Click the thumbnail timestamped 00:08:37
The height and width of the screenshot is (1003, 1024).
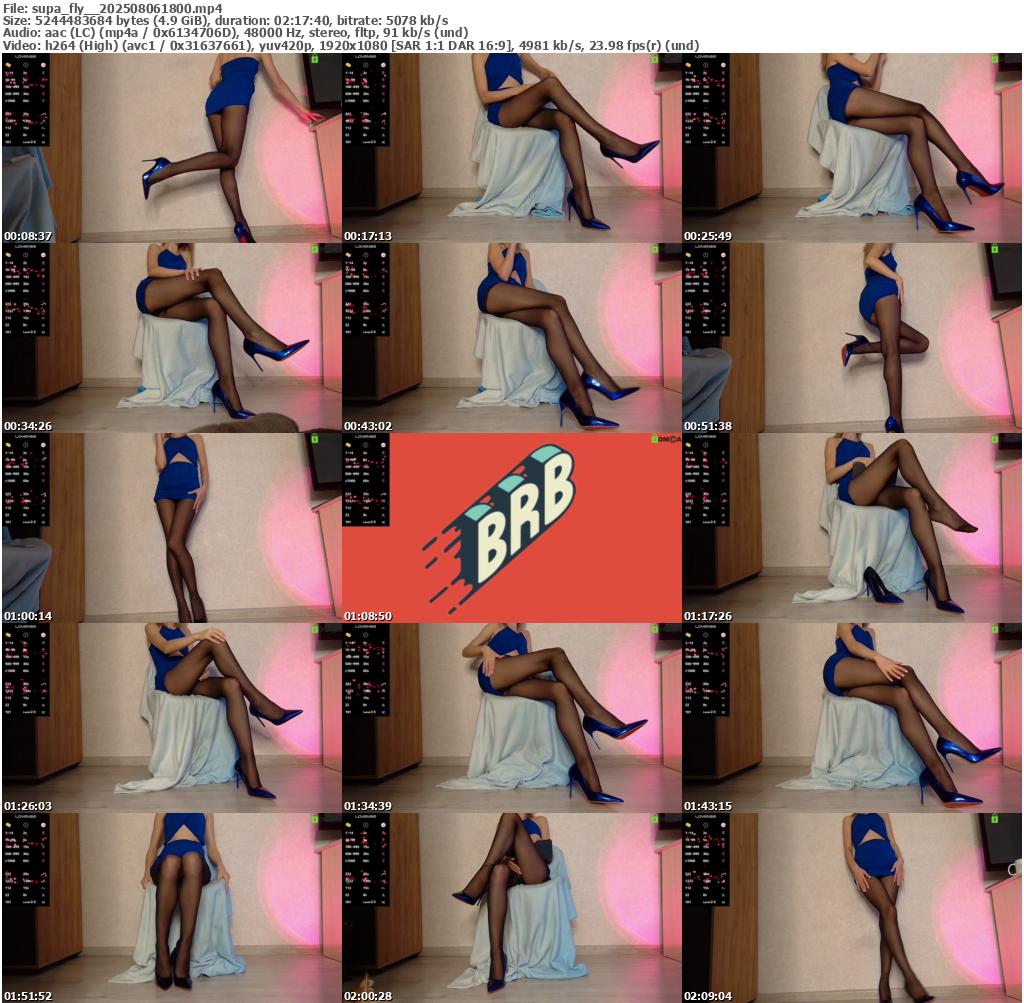pos(171,148)
